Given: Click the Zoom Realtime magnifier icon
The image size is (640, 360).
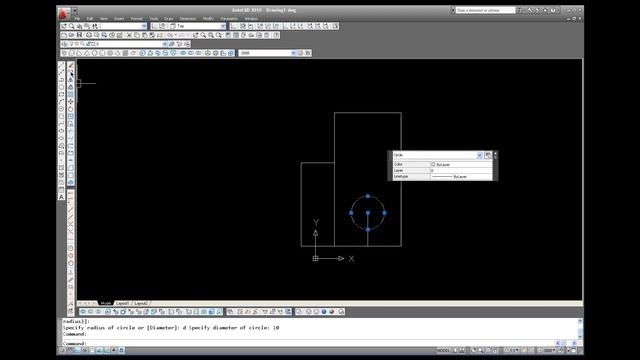Looking at the screenshot, I should point(203,35).
